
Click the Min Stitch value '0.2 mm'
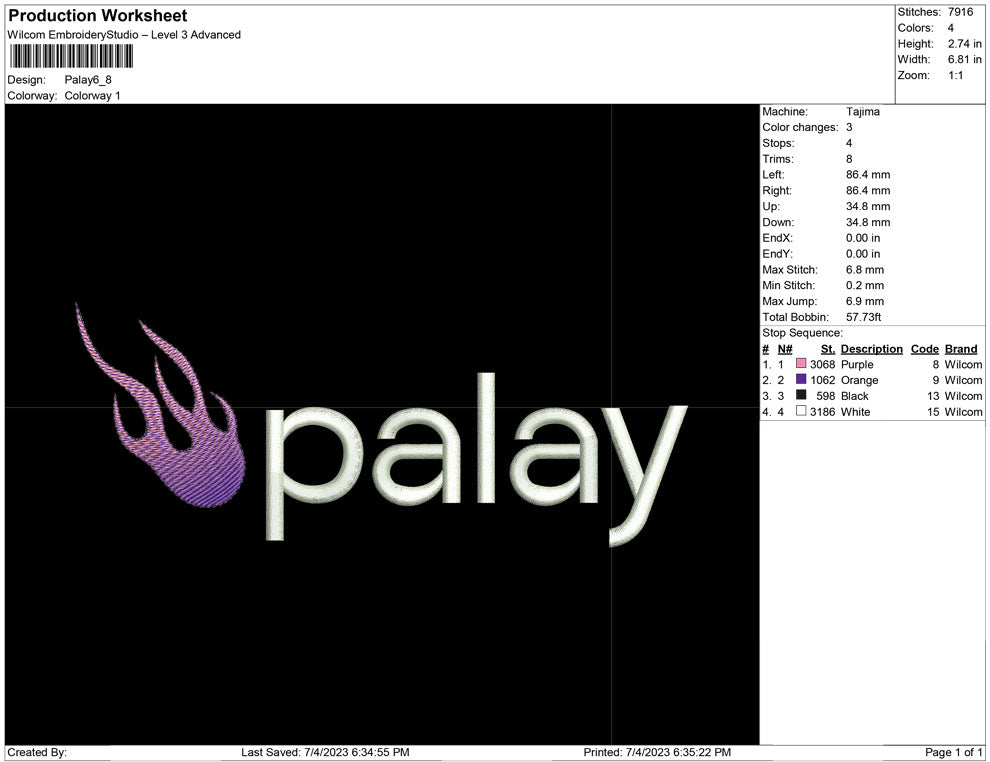pos(865,285)
